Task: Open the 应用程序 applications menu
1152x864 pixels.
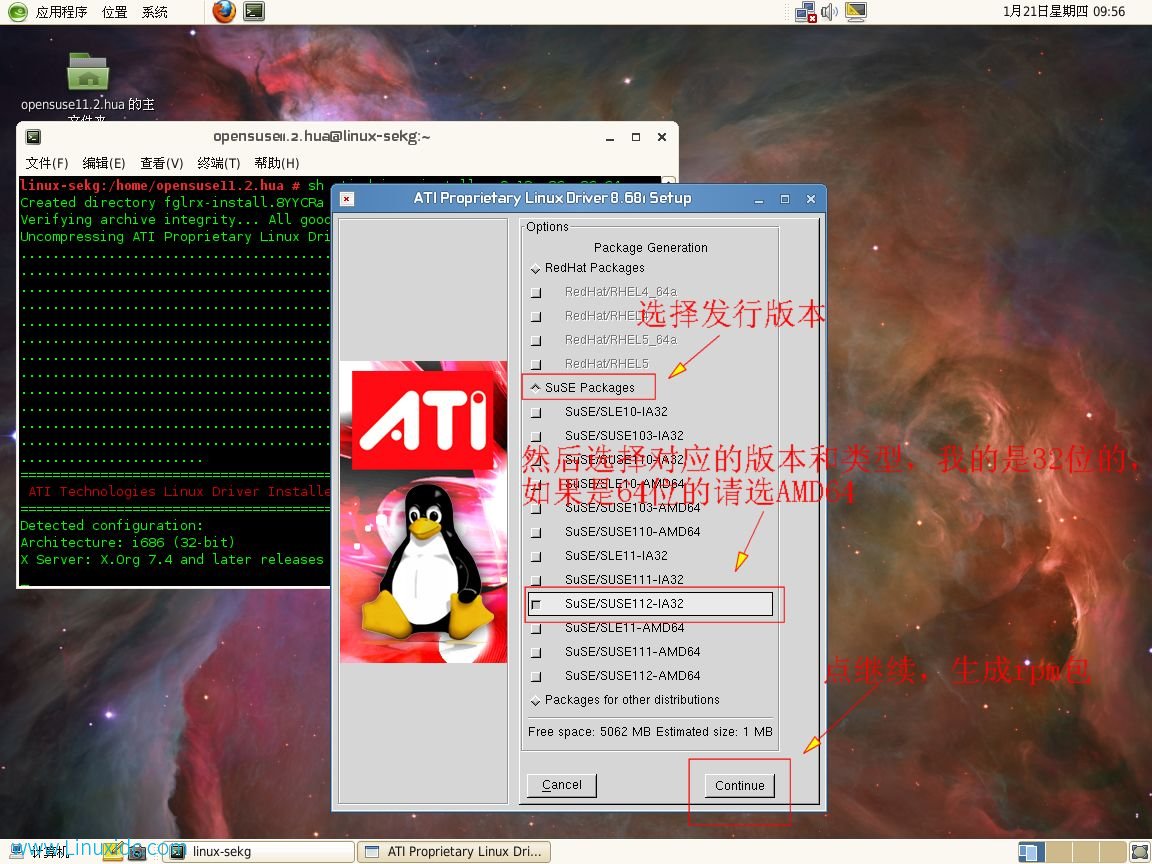Action: pyautogui.click(x=61, y=12)
